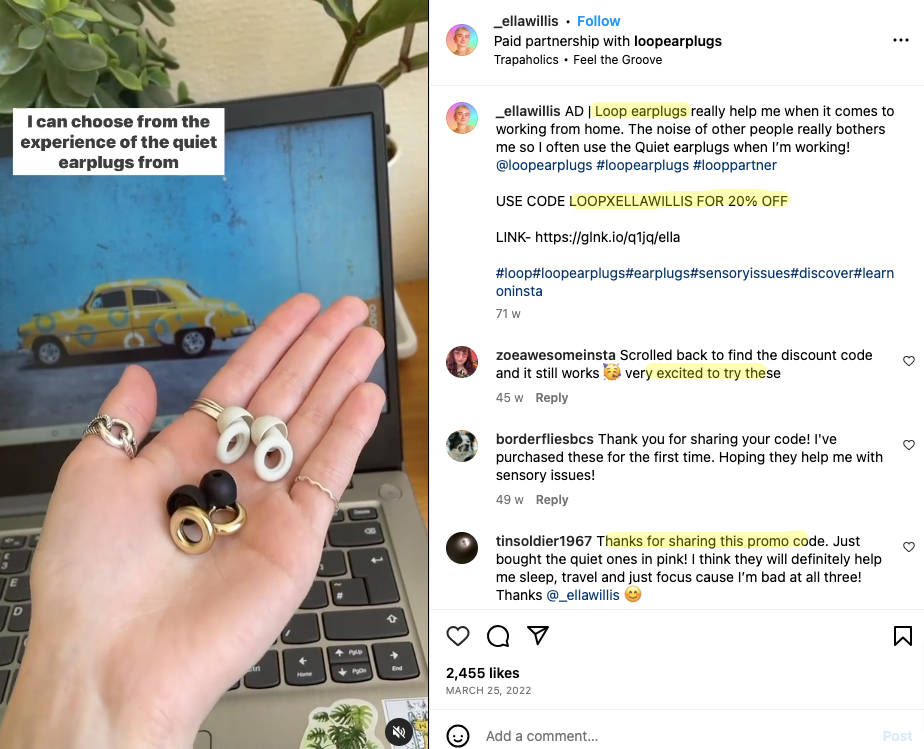Open comments via the speech bubble icon

(x=498, y=636)
